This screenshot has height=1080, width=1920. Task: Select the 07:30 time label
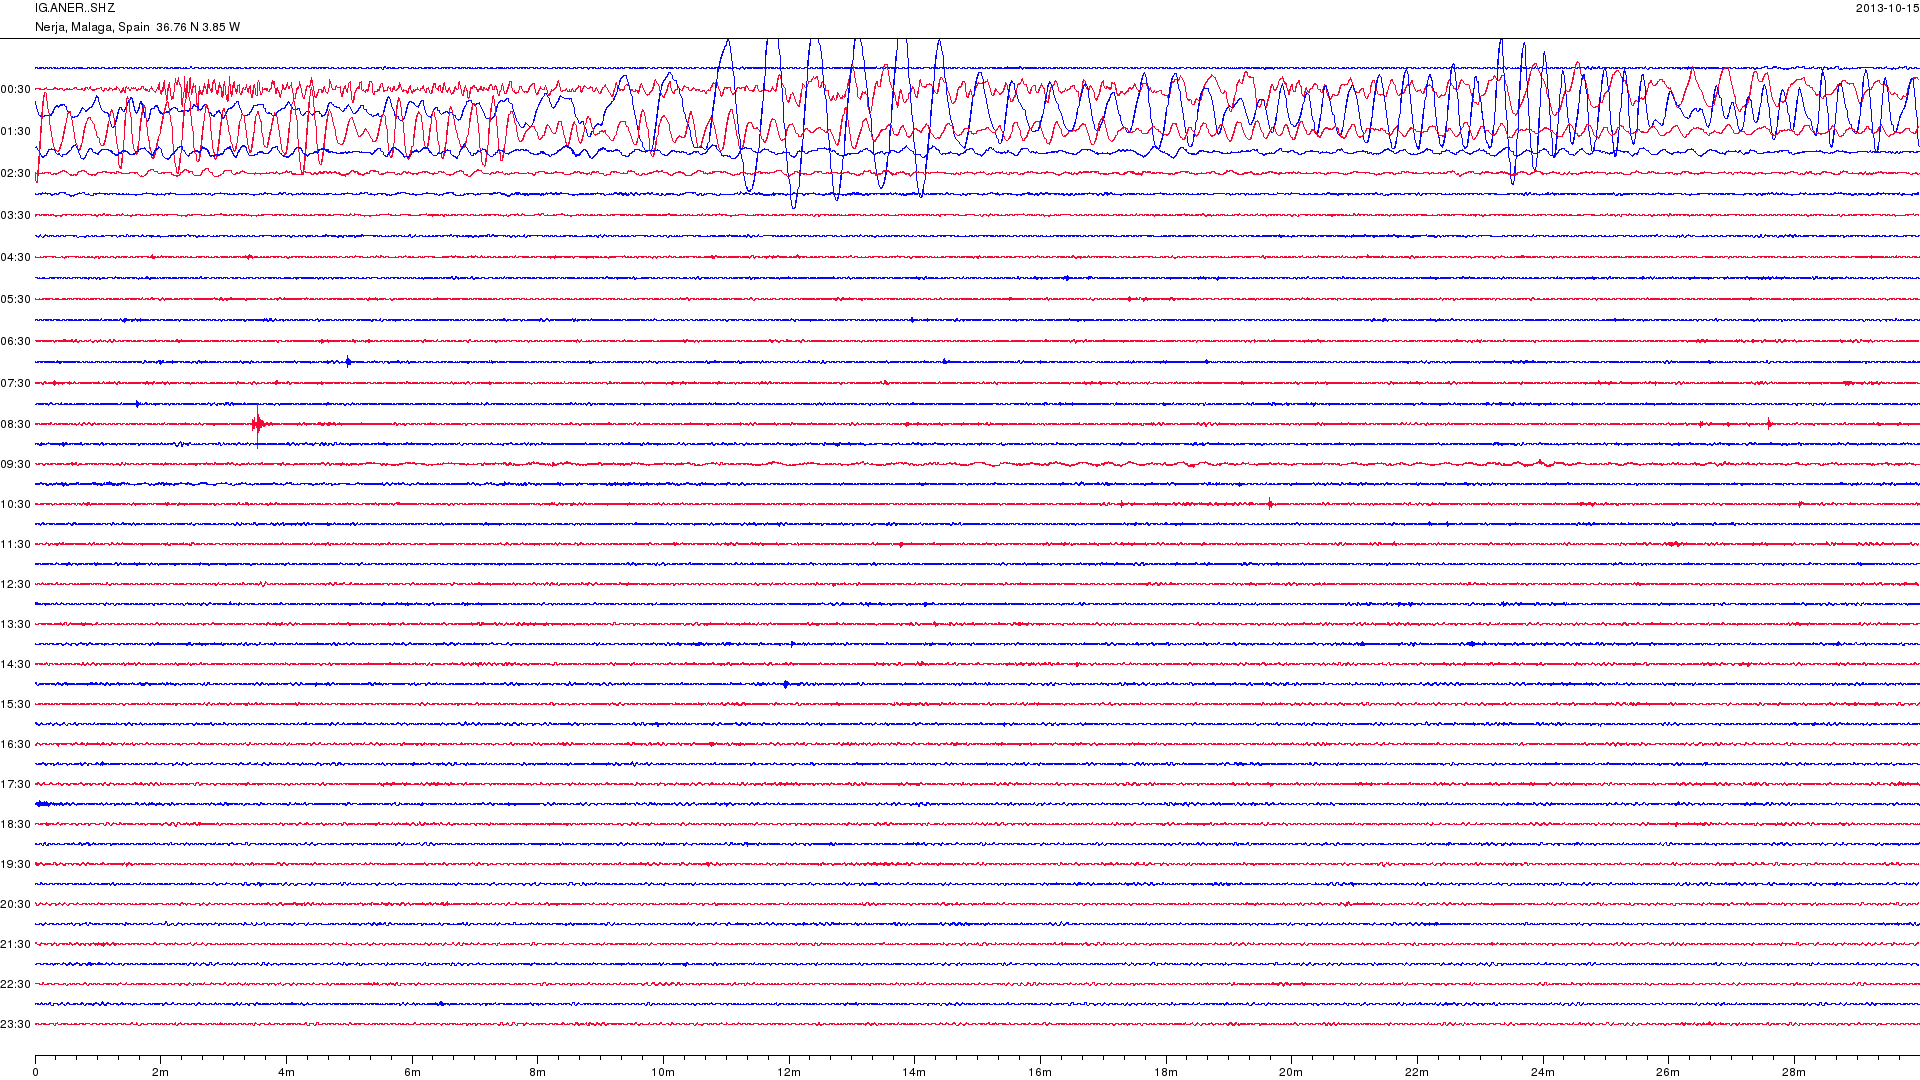pyautogui.click(x=16, y=383)
